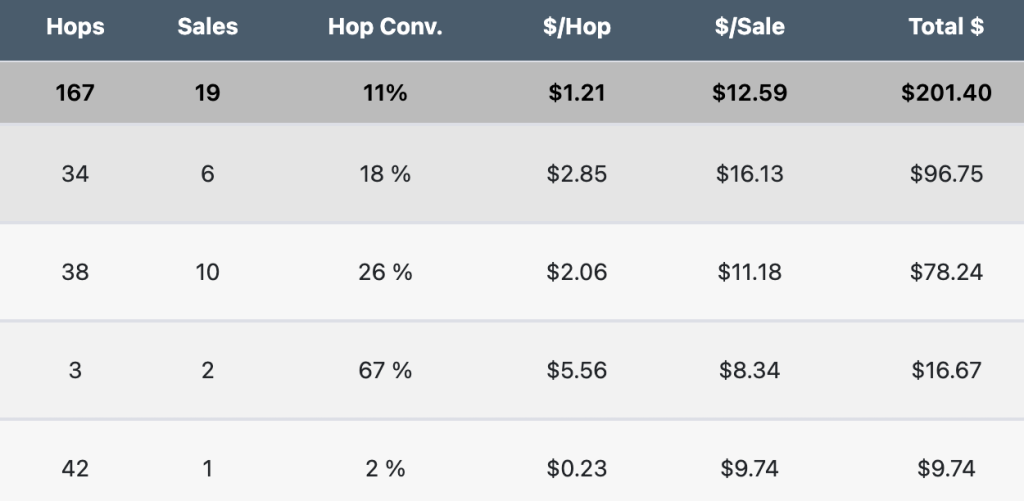Select the $12.59 average per sale cell
1024x501 pixels.
[x=750, y=93]
